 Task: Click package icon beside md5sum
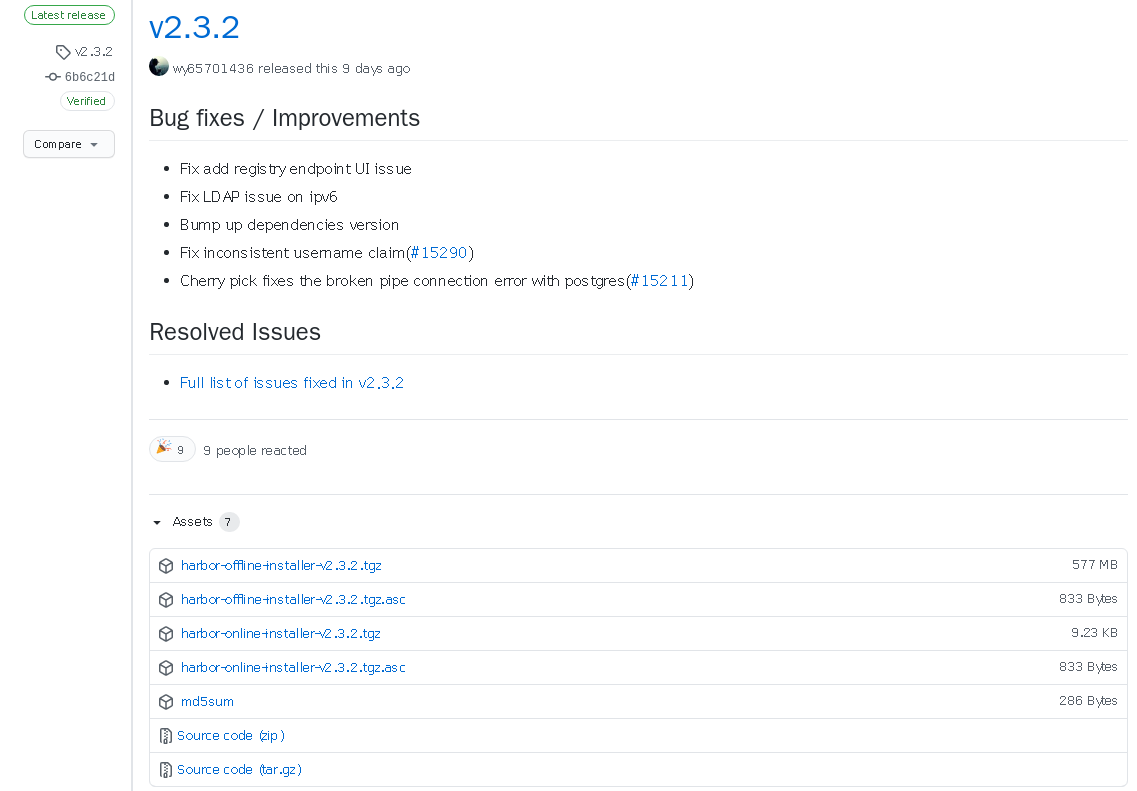166,703
